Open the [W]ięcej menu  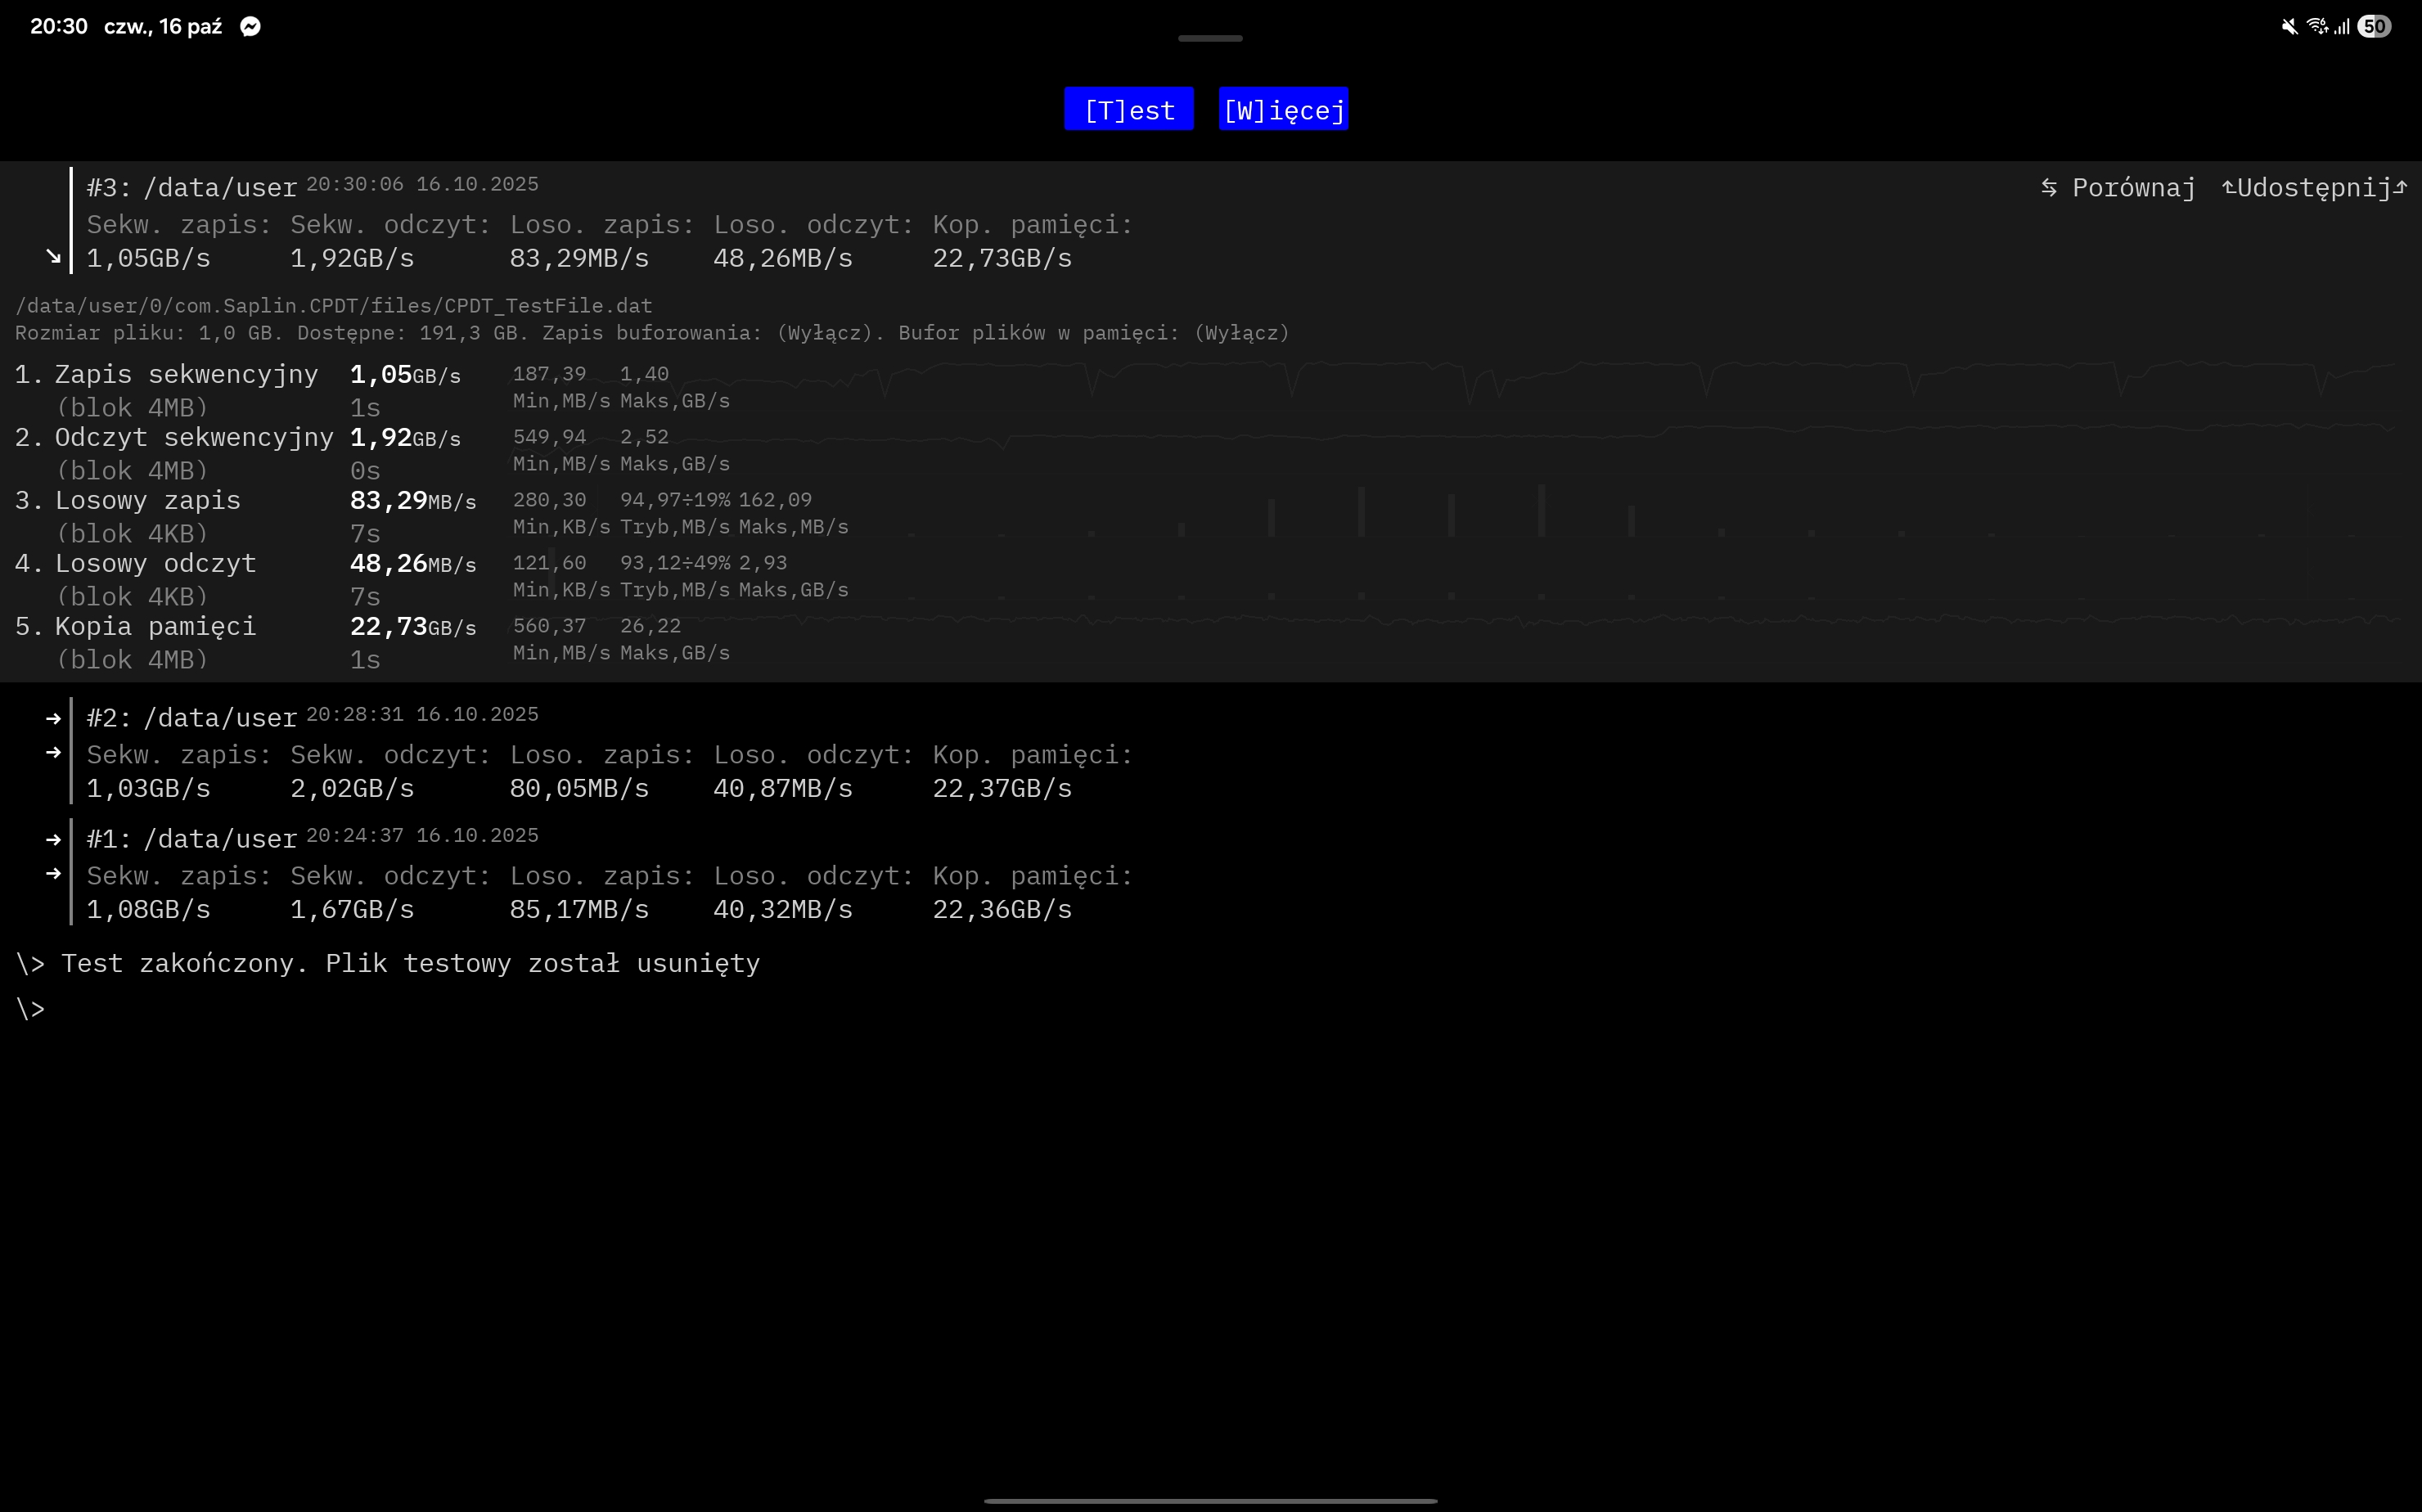tap(1283, 109)
